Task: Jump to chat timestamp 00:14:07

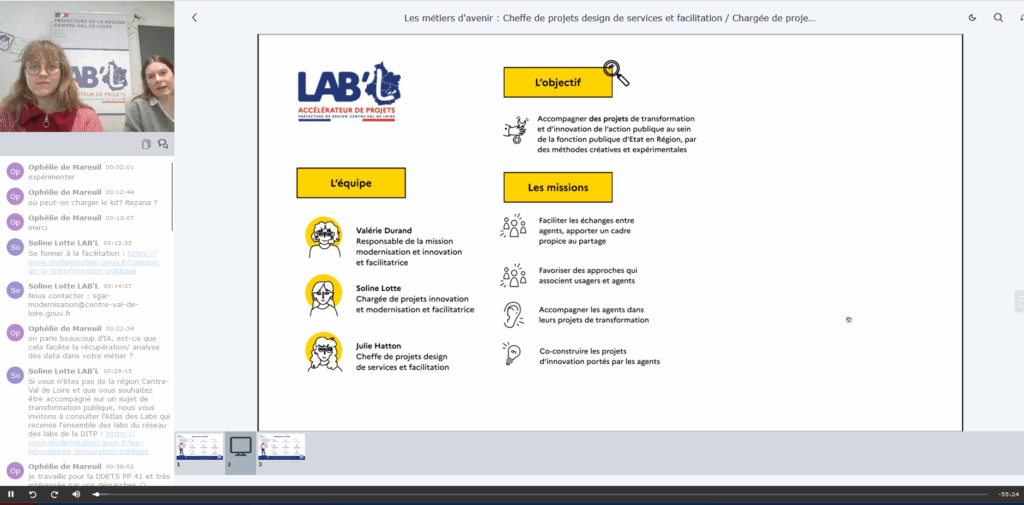Action: 118,286
